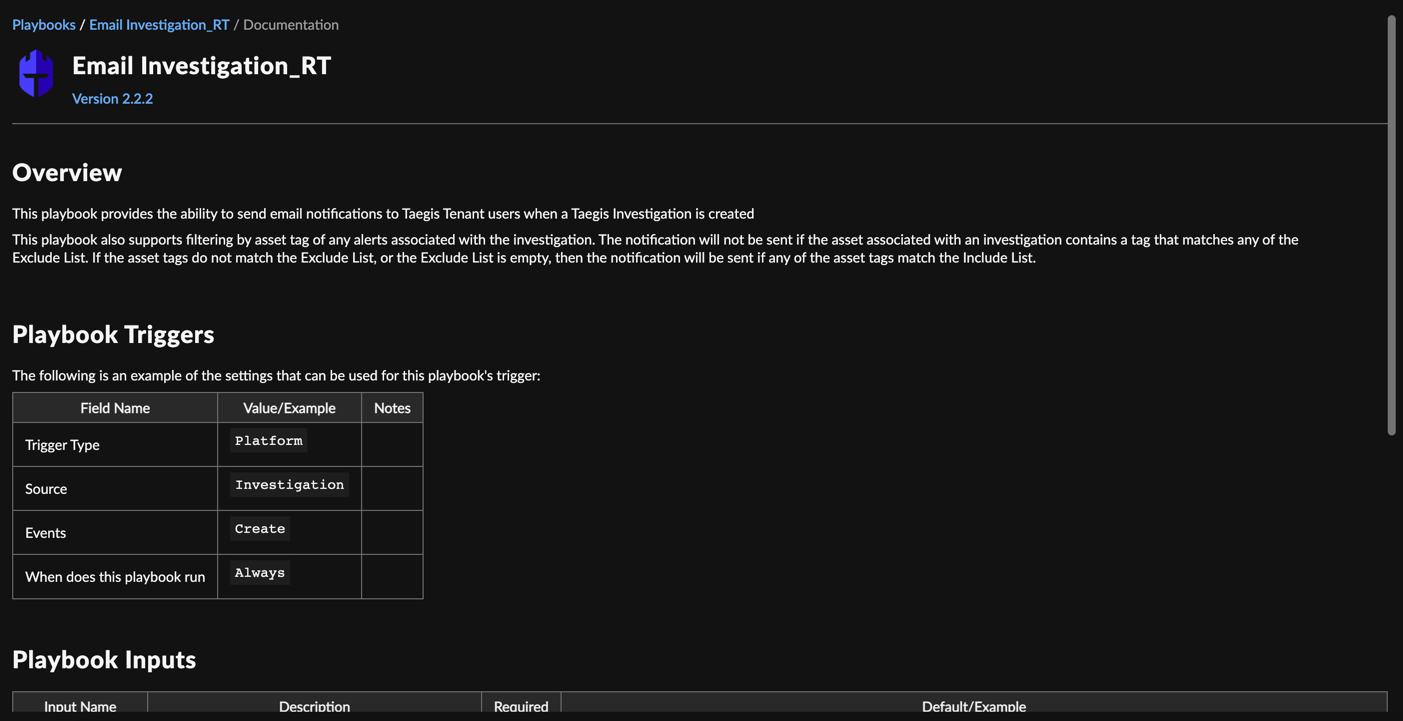
Task: Select the Value/Example column header
Action: point(289,408)
